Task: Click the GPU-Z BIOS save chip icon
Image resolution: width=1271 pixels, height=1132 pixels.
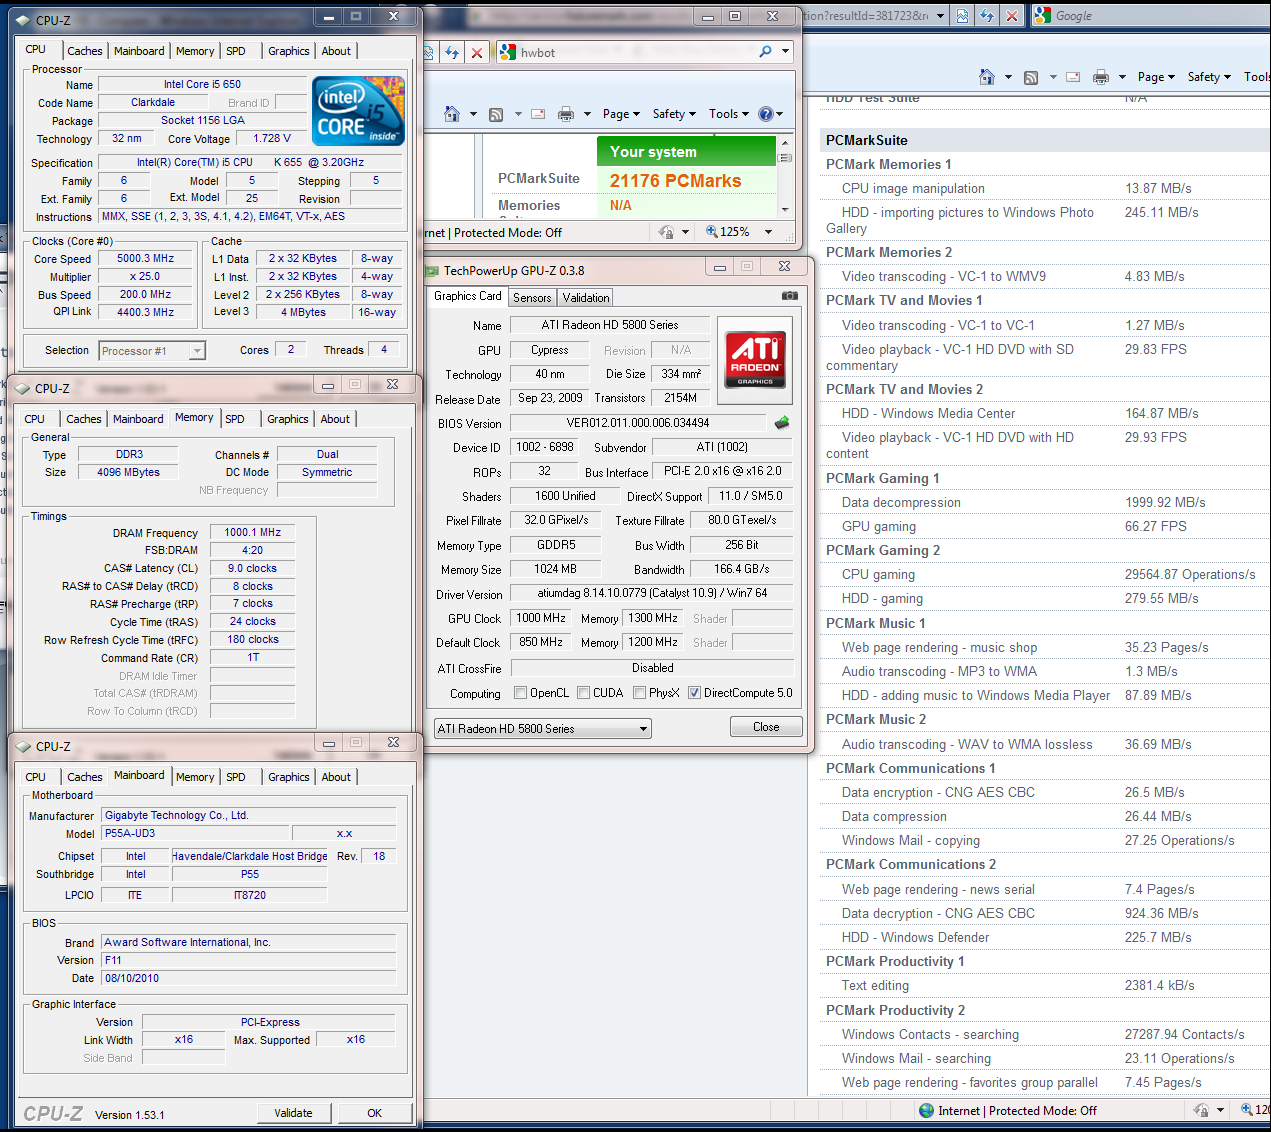Action: [x=782, y=423]
